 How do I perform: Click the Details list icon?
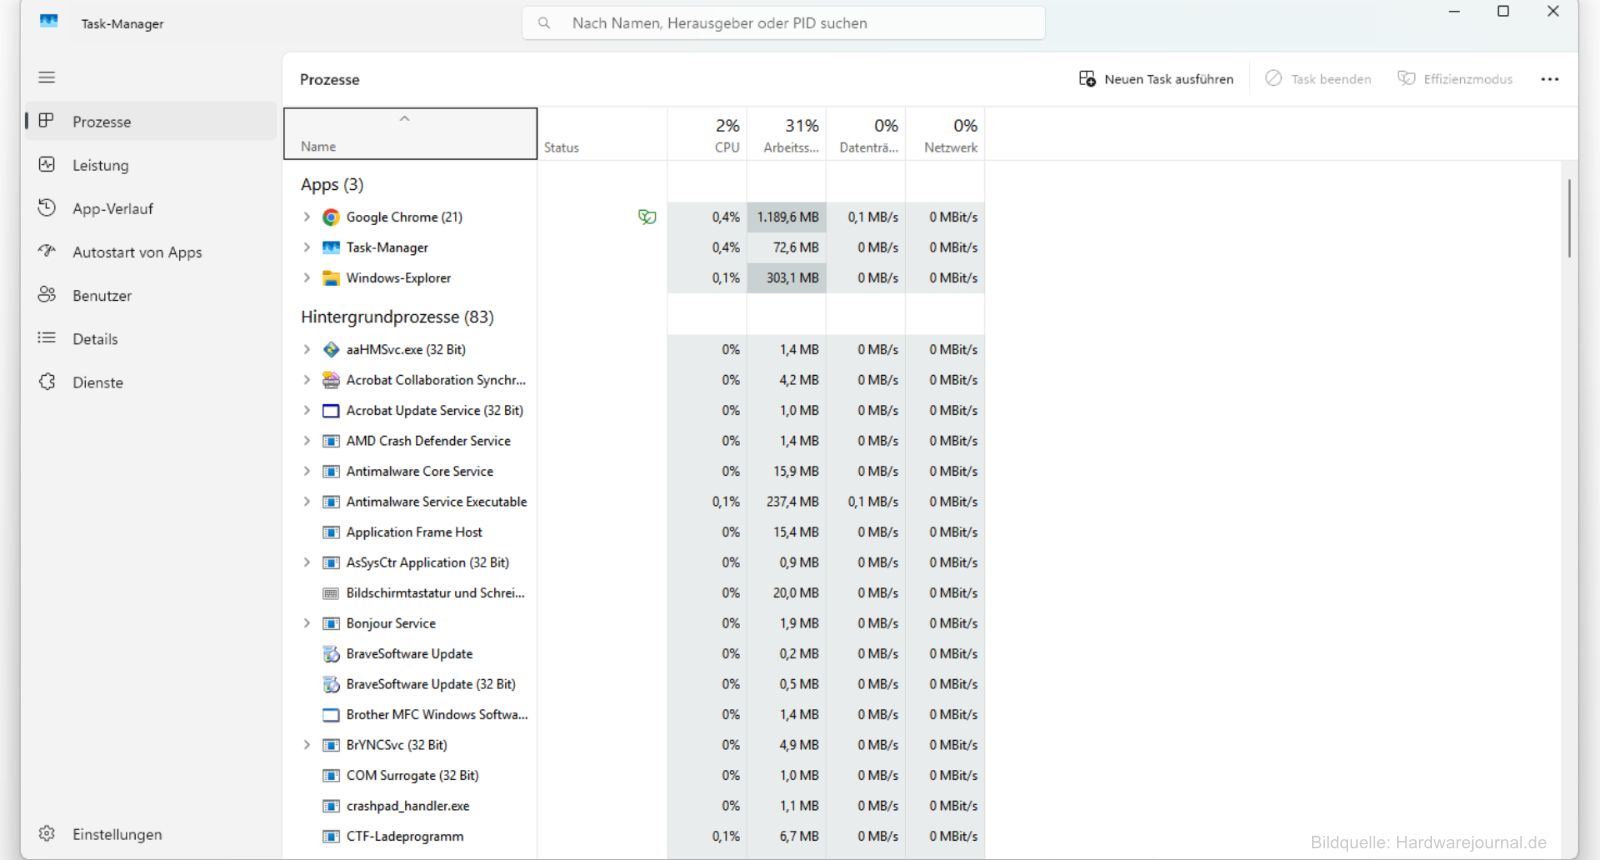[46, 338]
